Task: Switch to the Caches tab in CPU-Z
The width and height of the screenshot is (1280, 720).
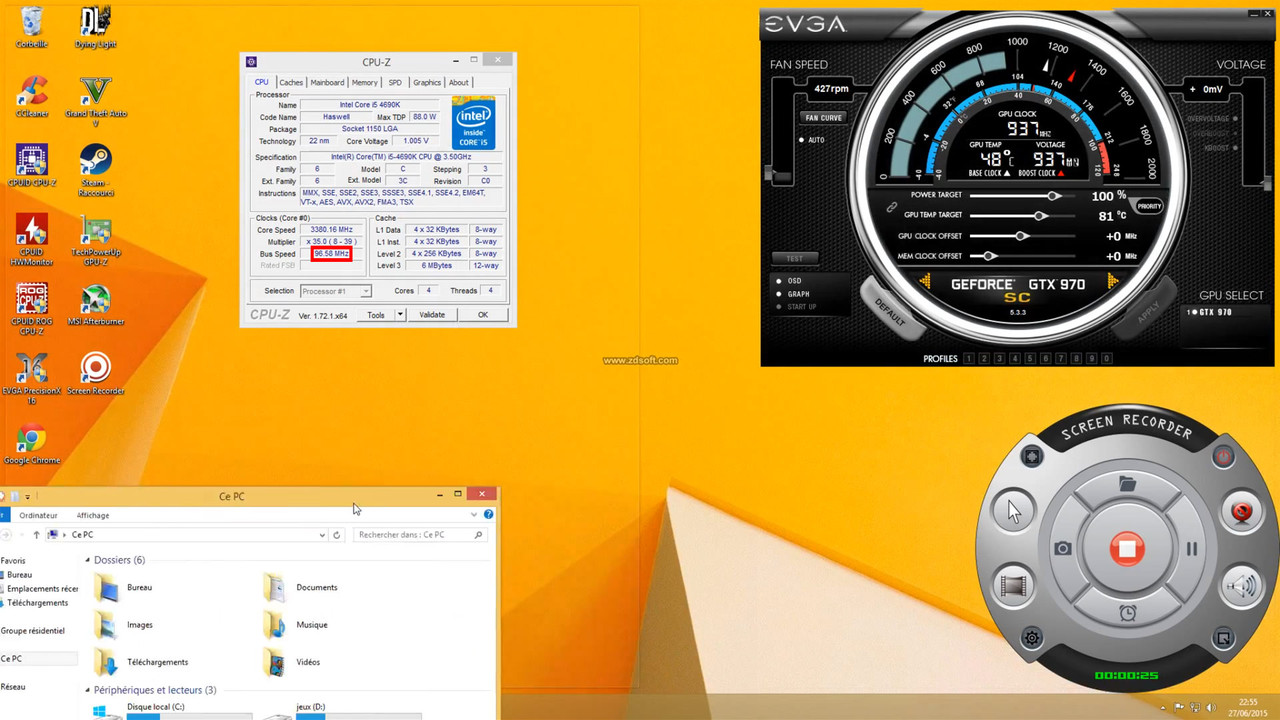Action: coord(291,82)
